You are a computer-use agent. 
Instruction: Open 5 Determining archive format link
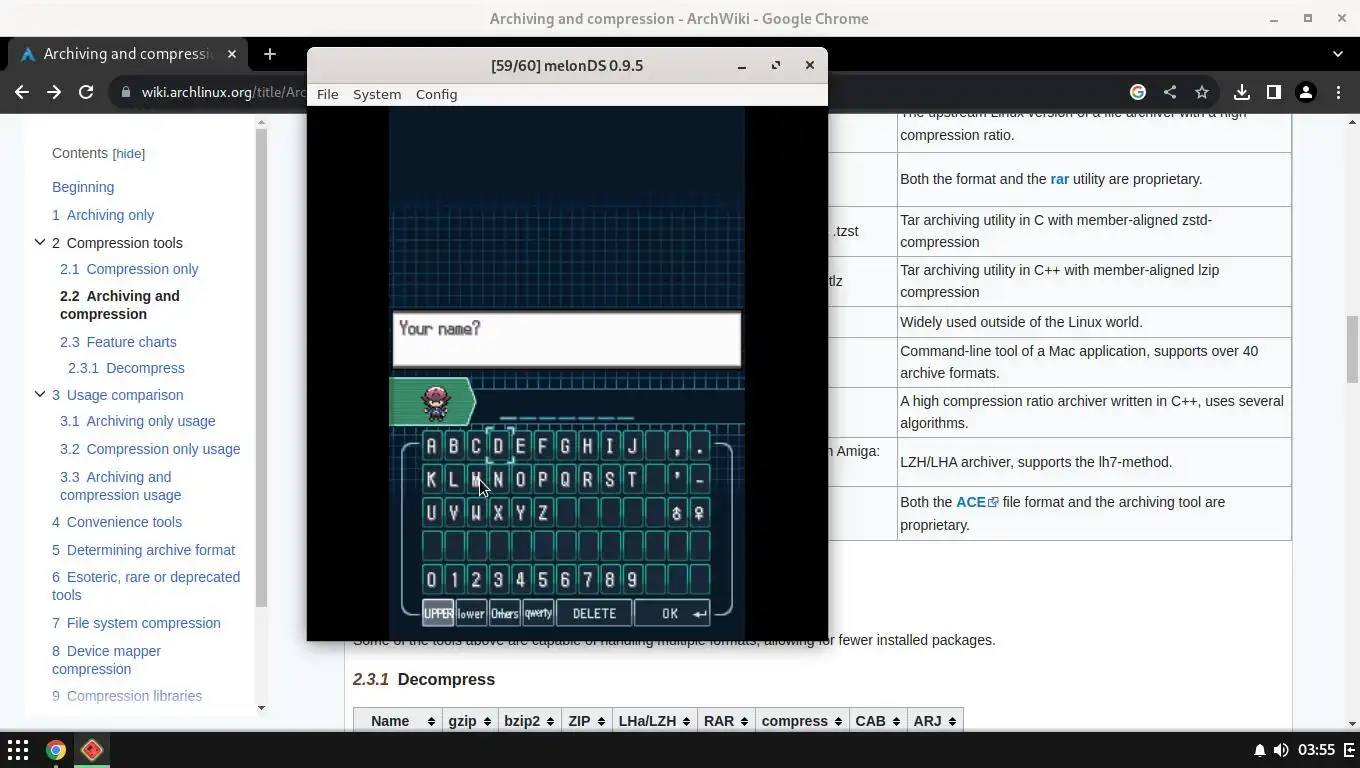coord(143,550)
